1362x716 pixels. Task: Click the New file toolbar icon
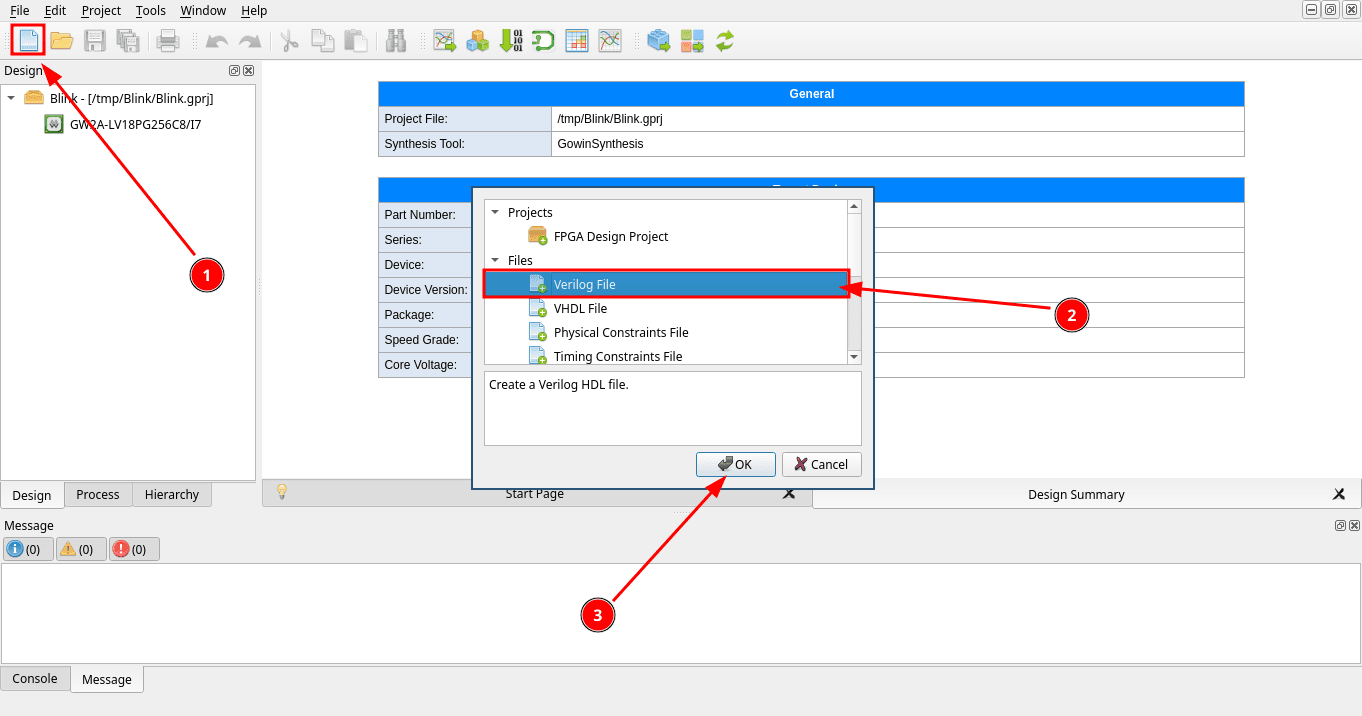click(28, 40)
